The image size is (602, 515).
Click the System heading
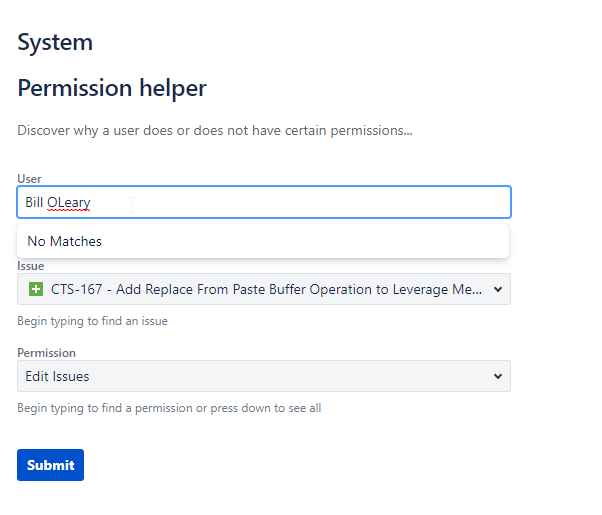coord(55,42)
